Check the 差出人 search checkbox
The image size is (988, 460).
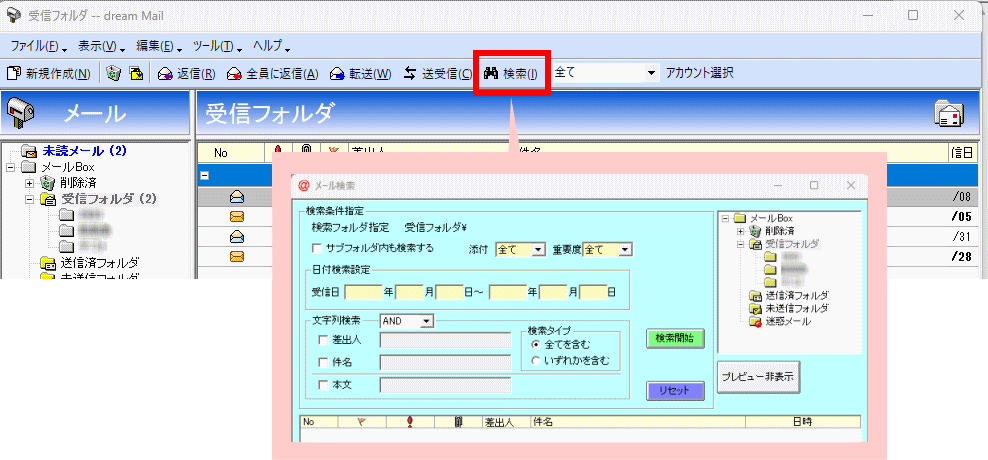pos(322,340)
